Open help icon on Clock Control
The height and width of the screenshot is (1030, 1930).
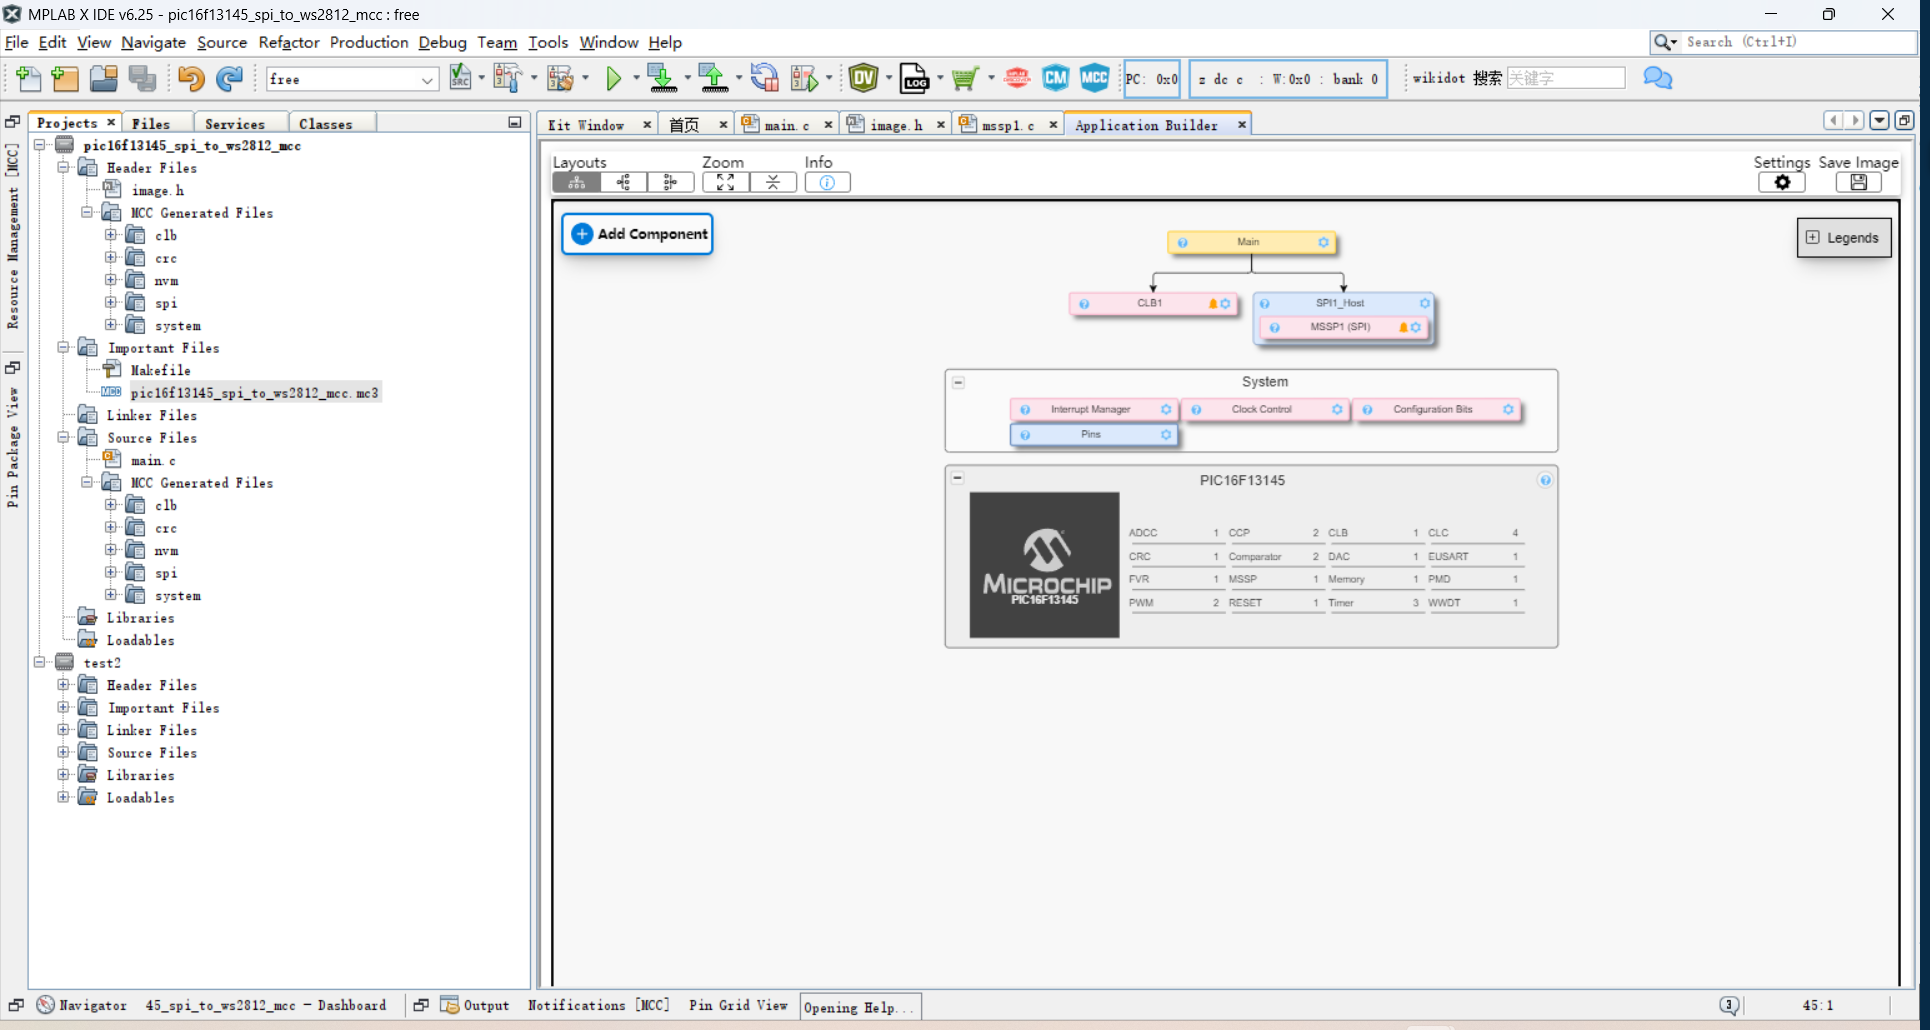(1196, 409)
